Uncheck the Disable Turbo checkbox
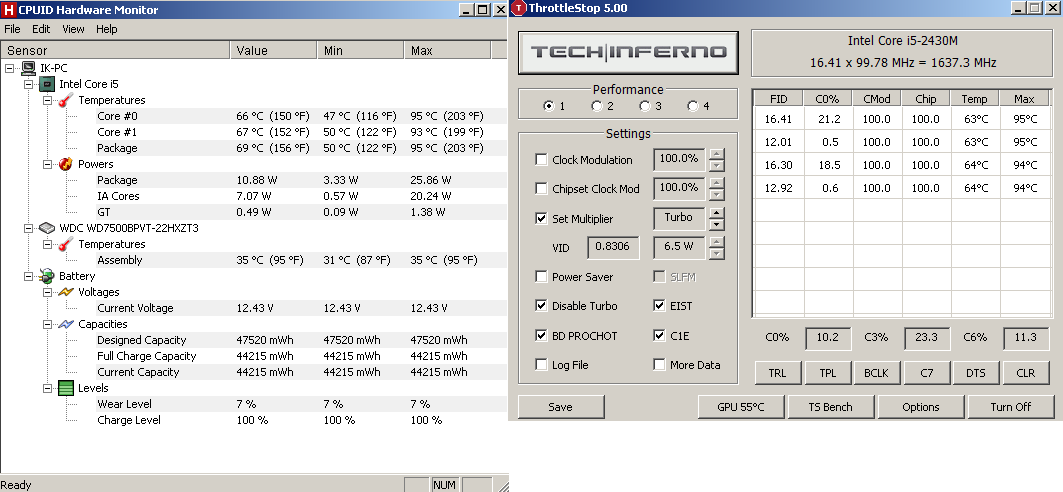This screenshot has width=1063, height=492. tap(541, 306)
